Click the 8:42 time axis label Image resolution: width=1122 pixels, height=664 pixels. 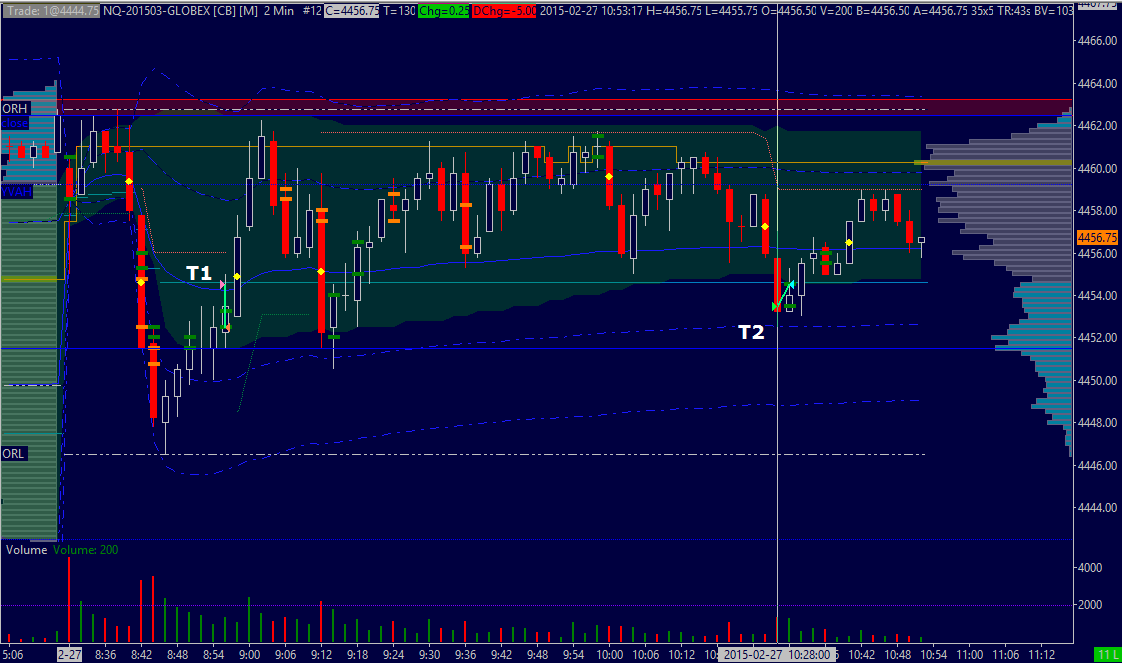[142, 654]
